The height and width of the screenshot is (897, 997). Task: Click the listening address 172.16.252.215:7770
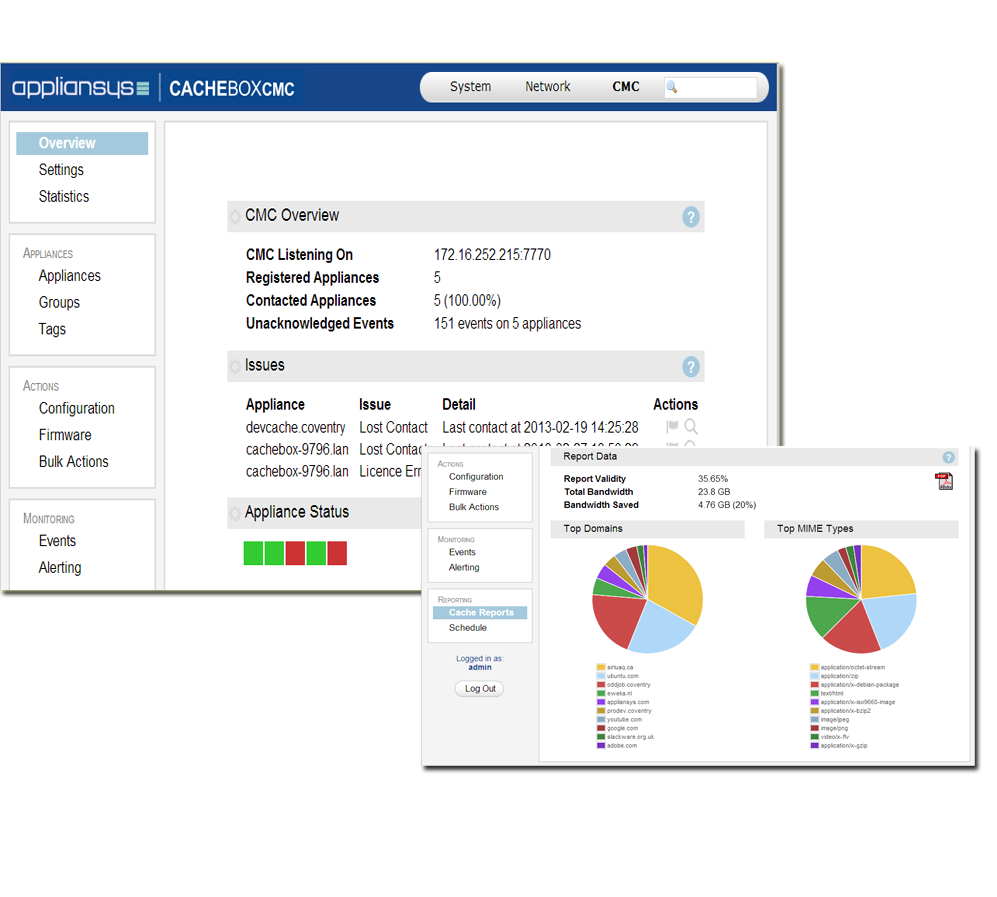click(x=492, y=255)
